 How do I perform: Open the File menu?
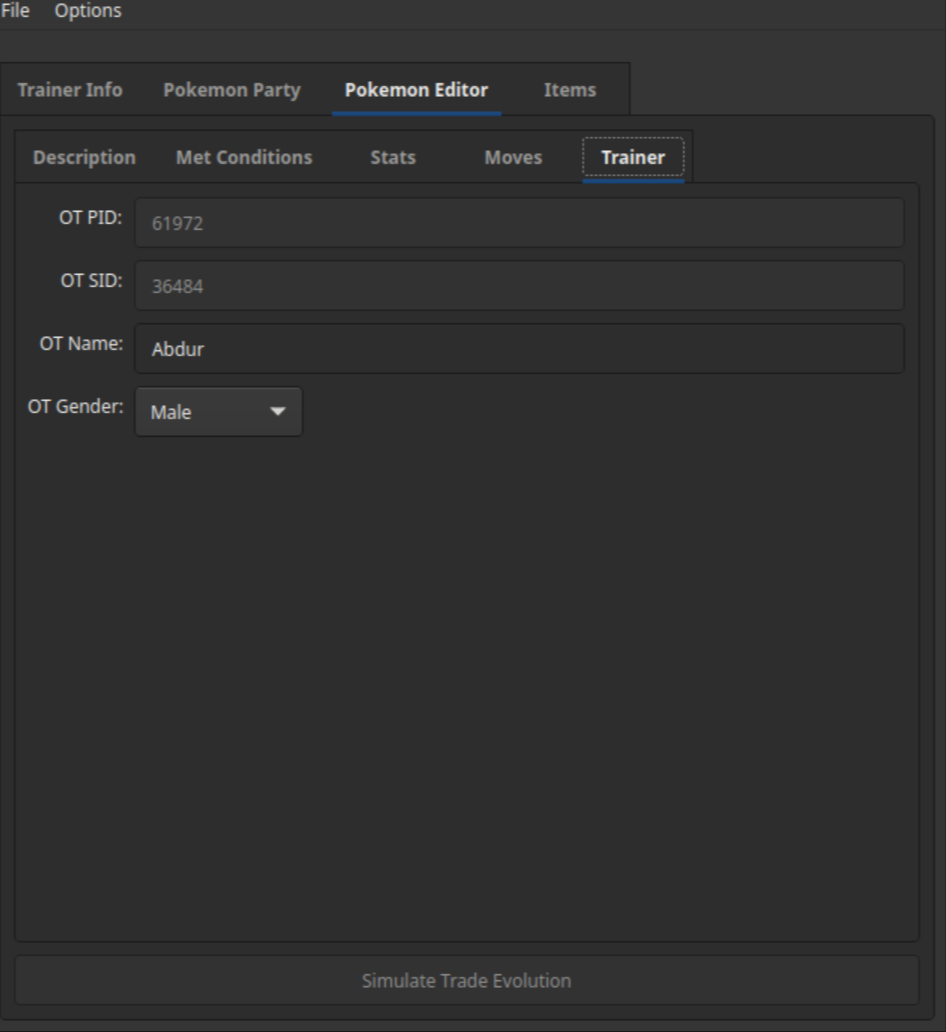pyautogui.click(x=14, y=11)
